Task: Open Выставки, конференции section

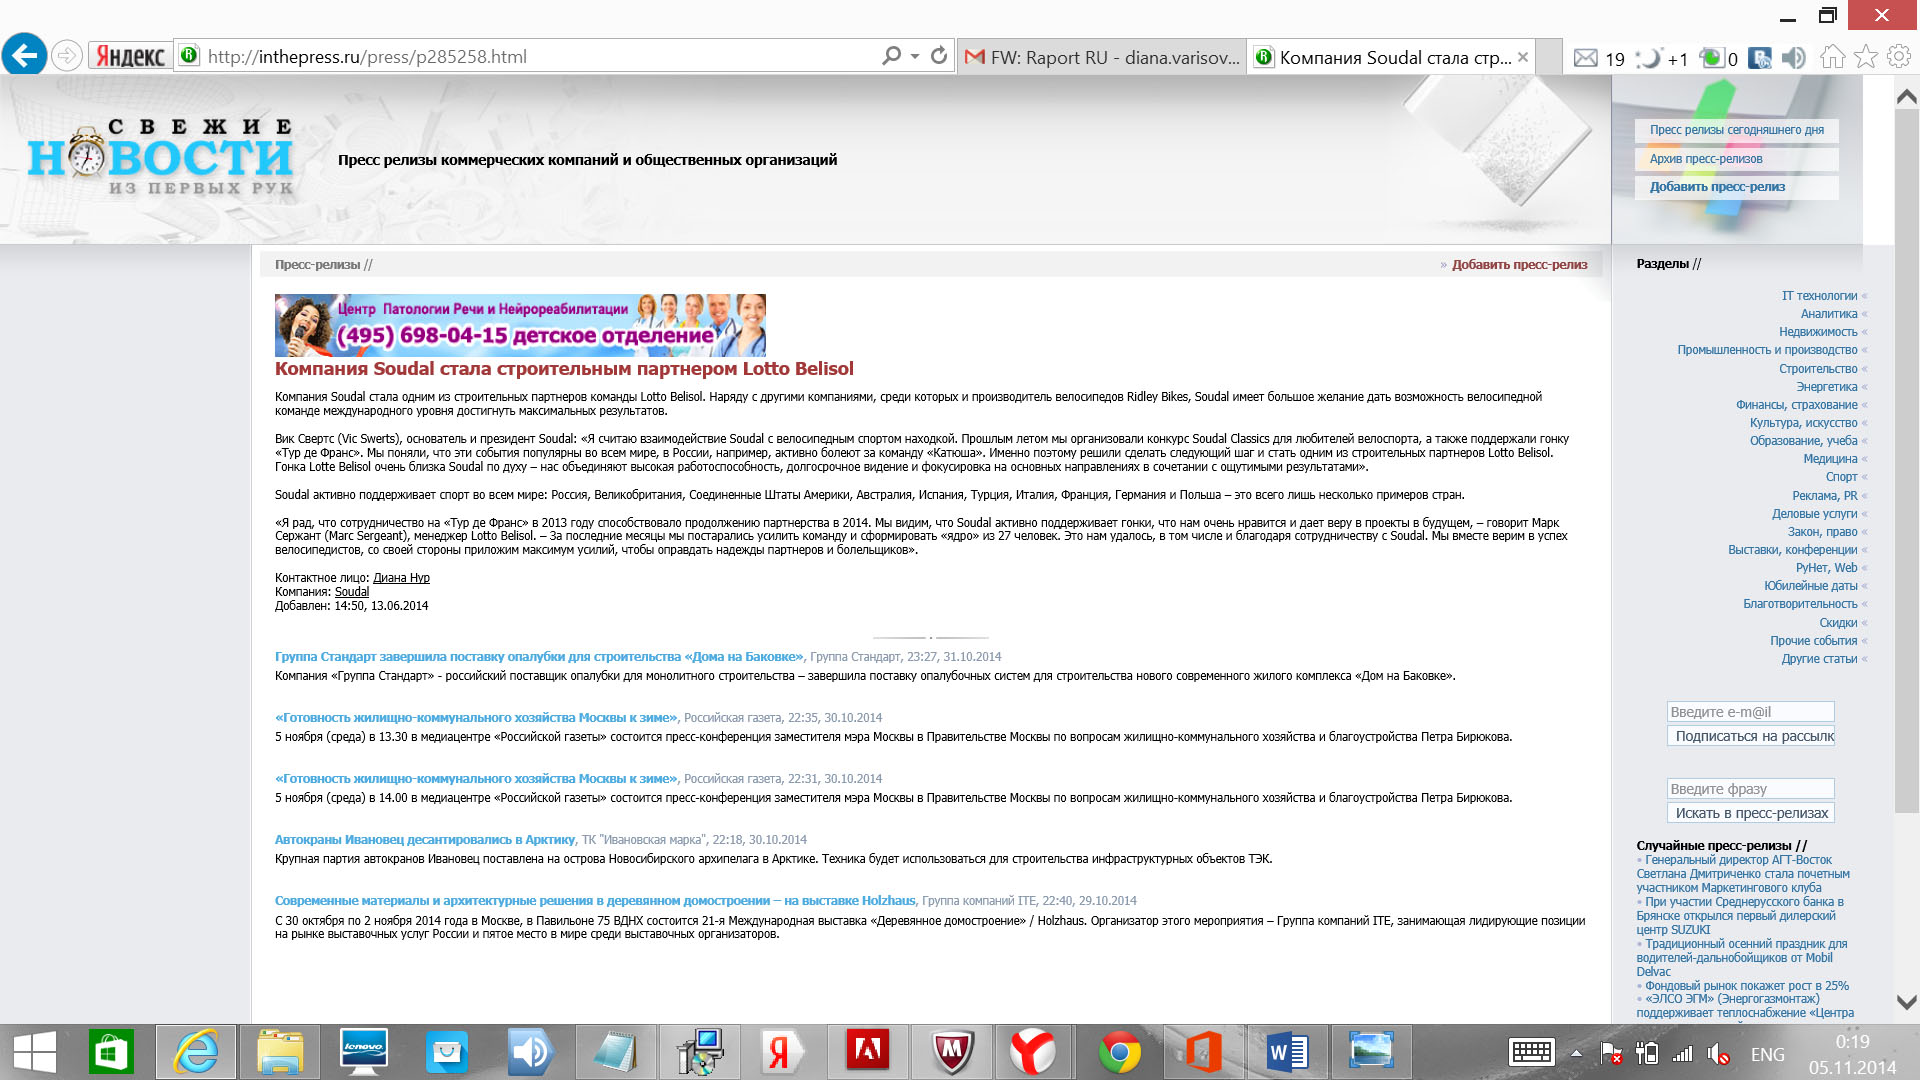Action: click(x=1792, y=550)
